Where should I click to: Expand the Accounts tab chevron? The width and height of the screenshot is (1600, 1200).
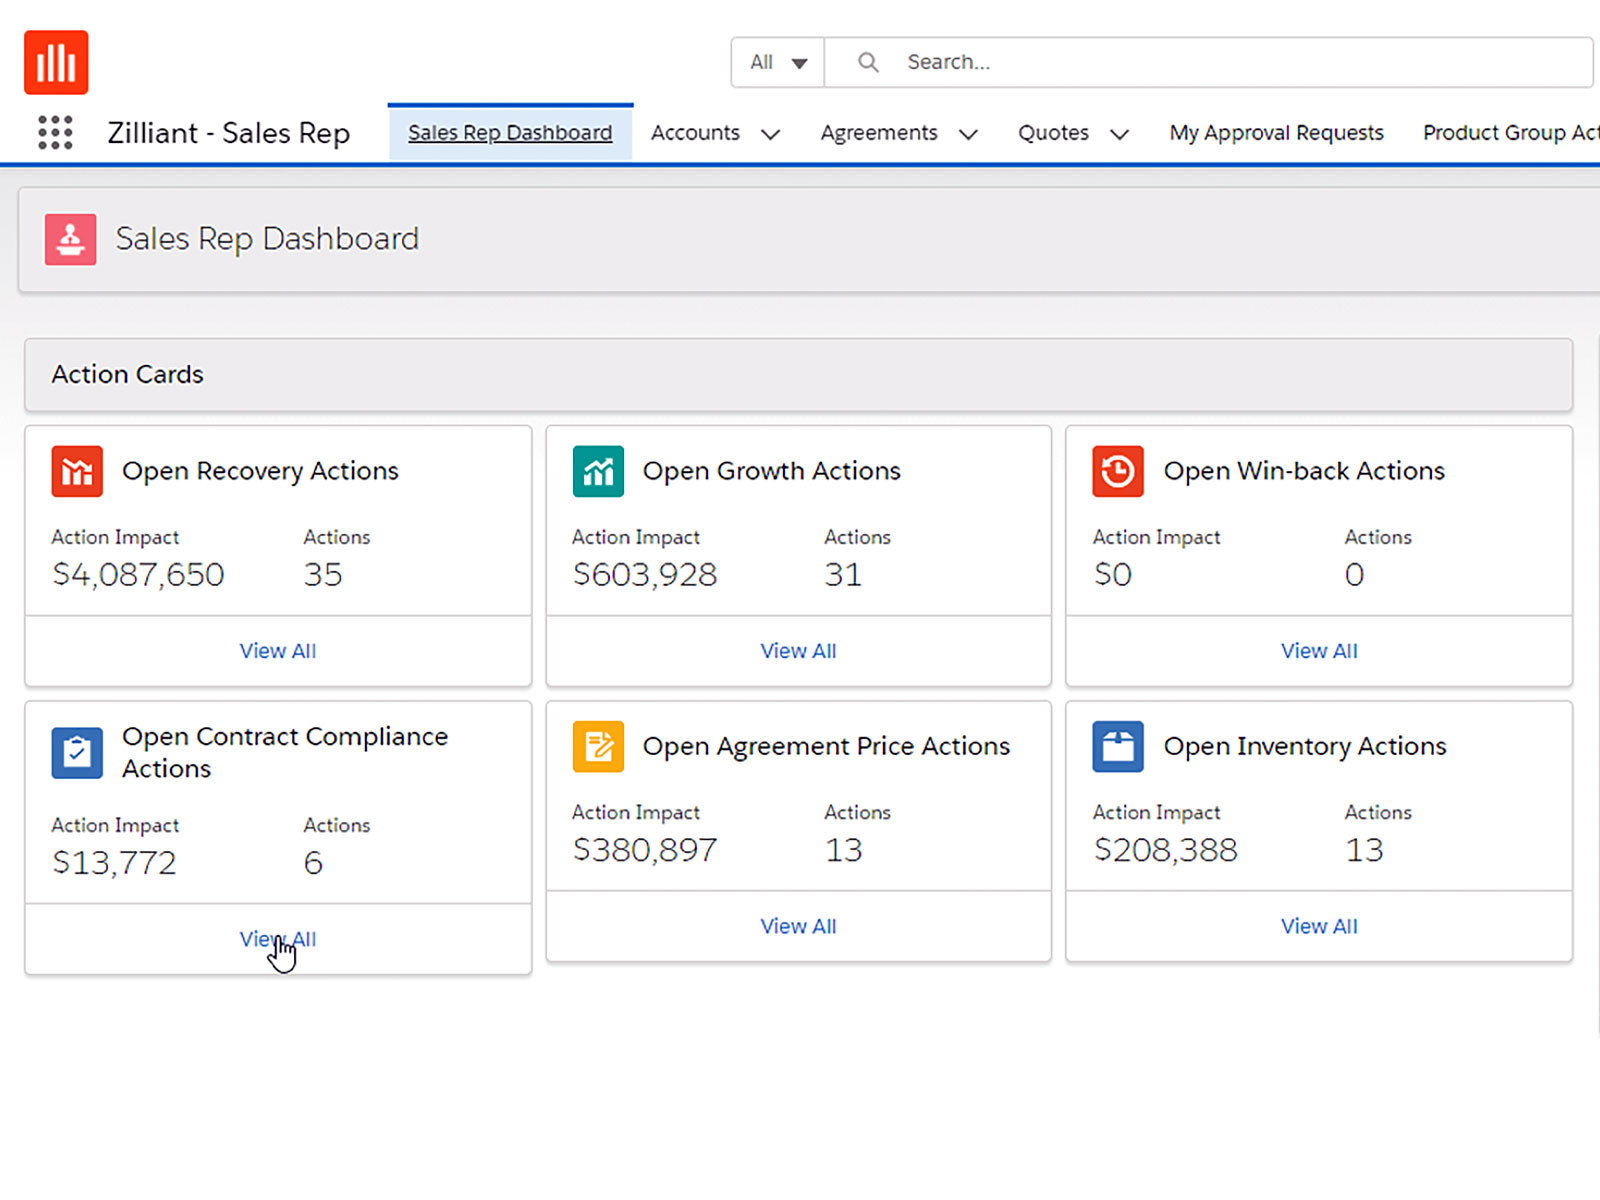coord(770,134)
